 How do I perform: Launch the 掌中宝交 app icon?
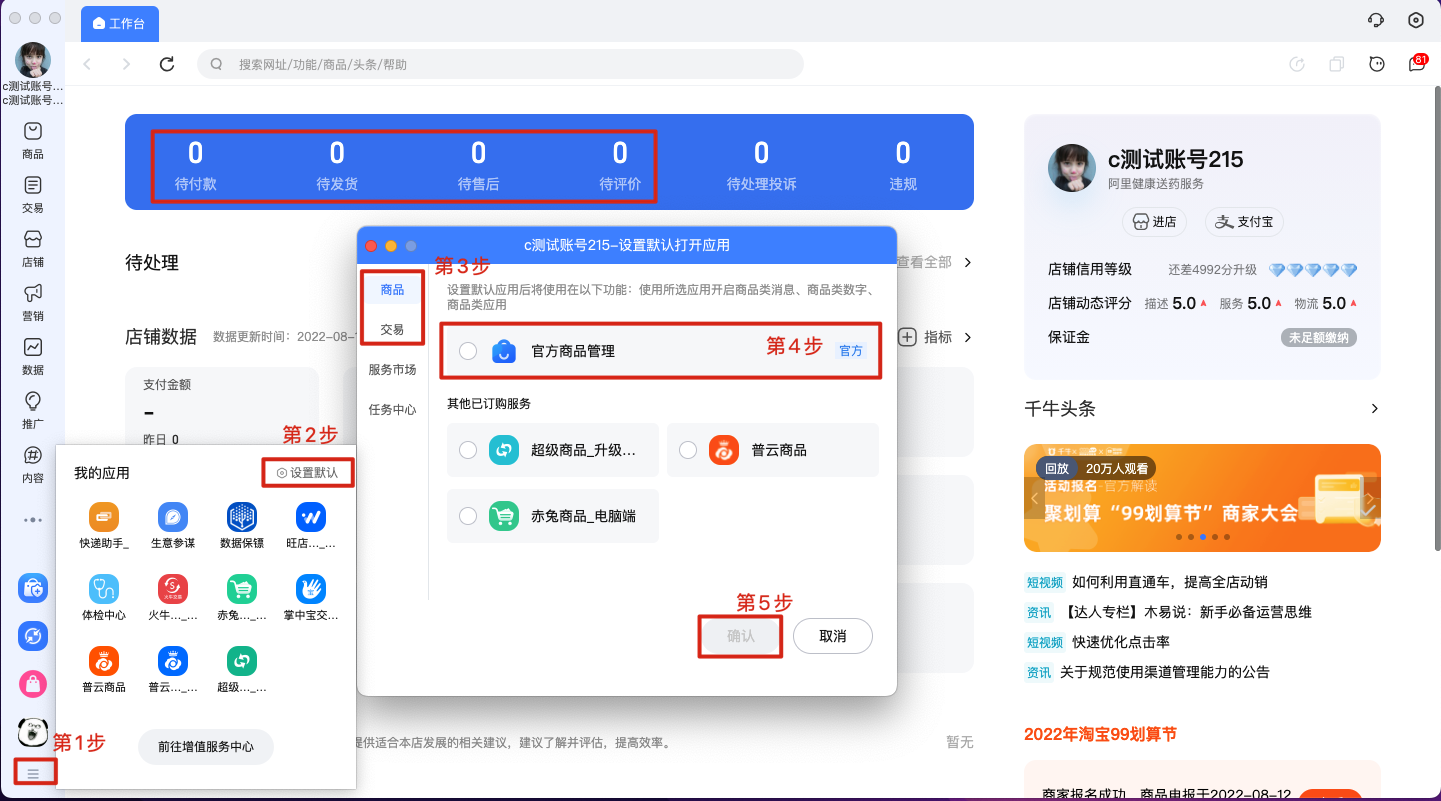point(311,588)
